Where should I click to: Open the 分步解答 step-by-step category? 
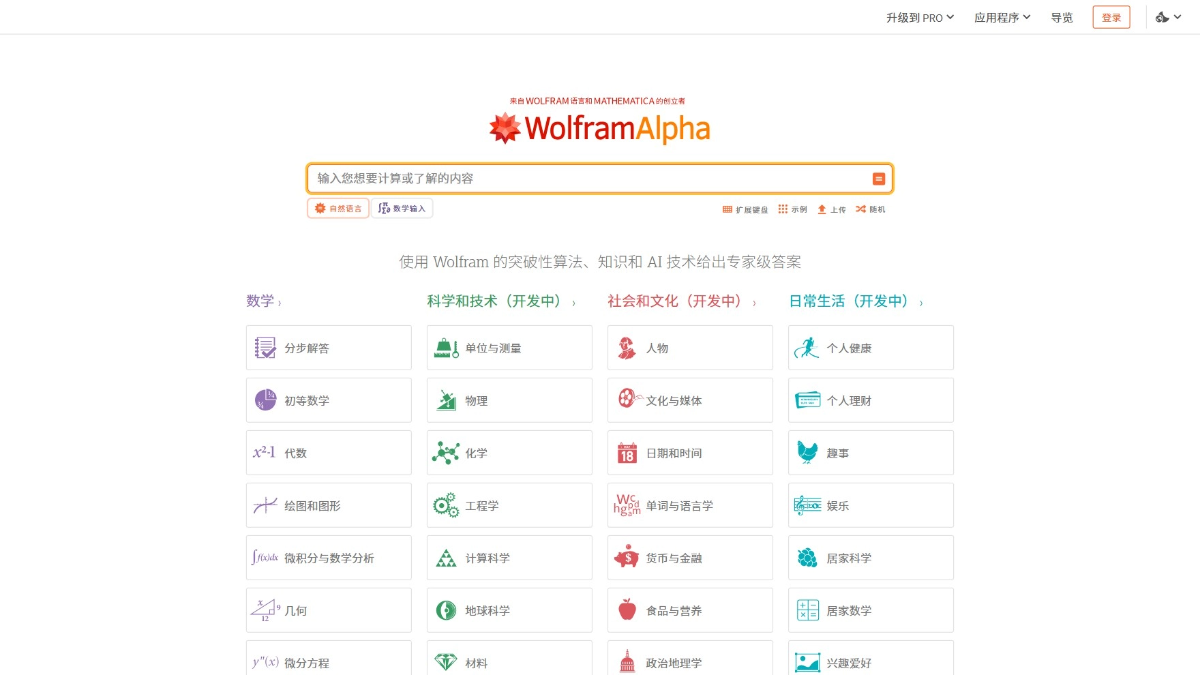point(329,348)
